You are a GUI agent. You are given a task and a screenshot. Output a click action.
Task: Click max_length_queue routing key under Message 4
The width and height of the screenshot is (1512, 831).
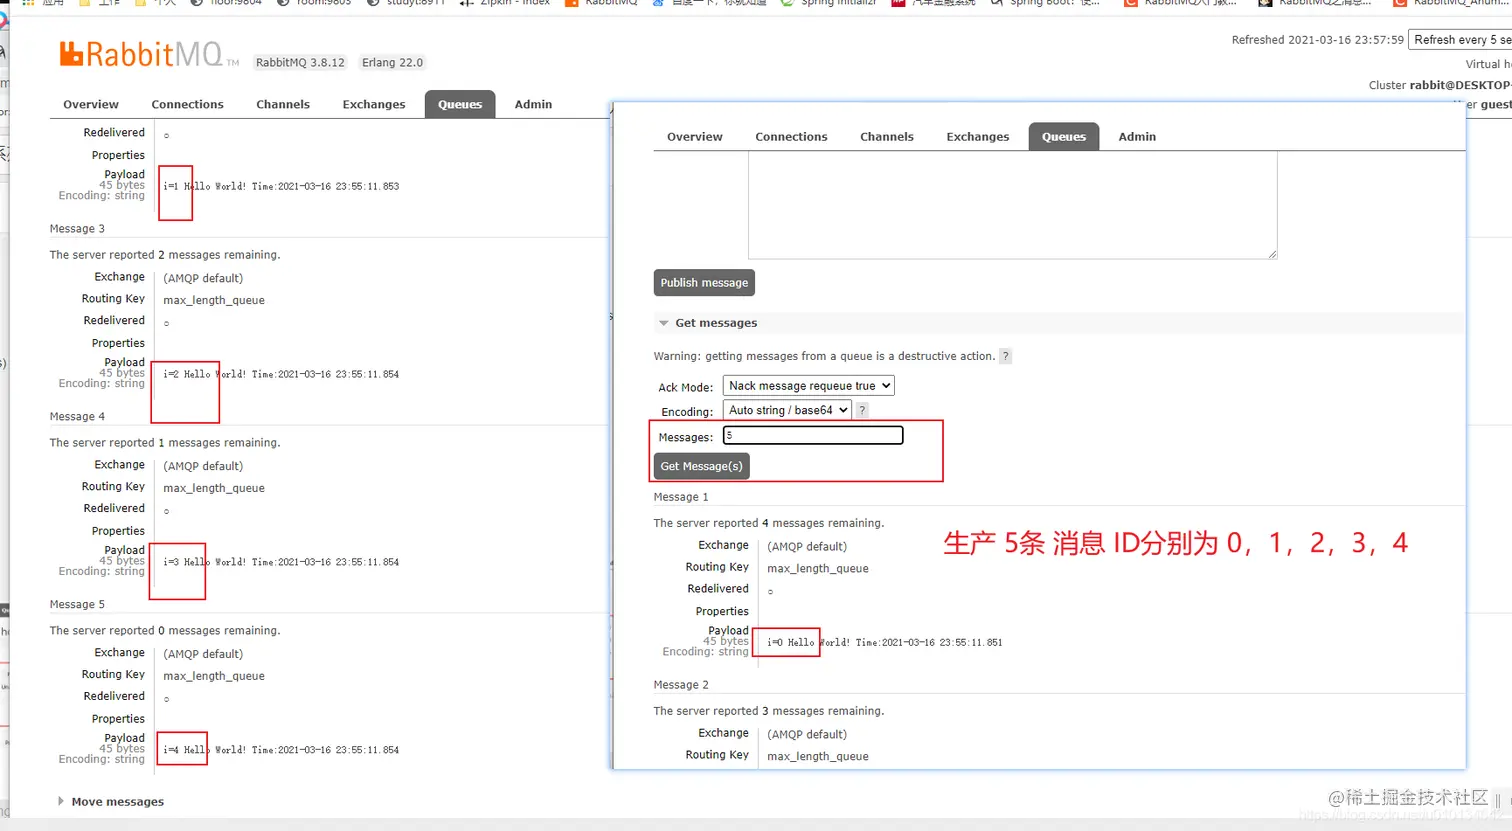pyautogui.click(x=214, y=488)
